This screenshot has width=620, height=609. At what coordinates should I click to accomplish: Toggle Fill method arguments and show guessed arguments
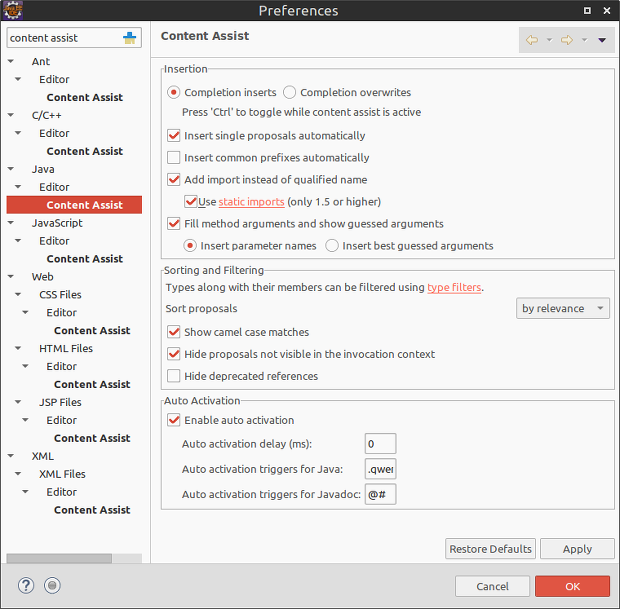174,224
